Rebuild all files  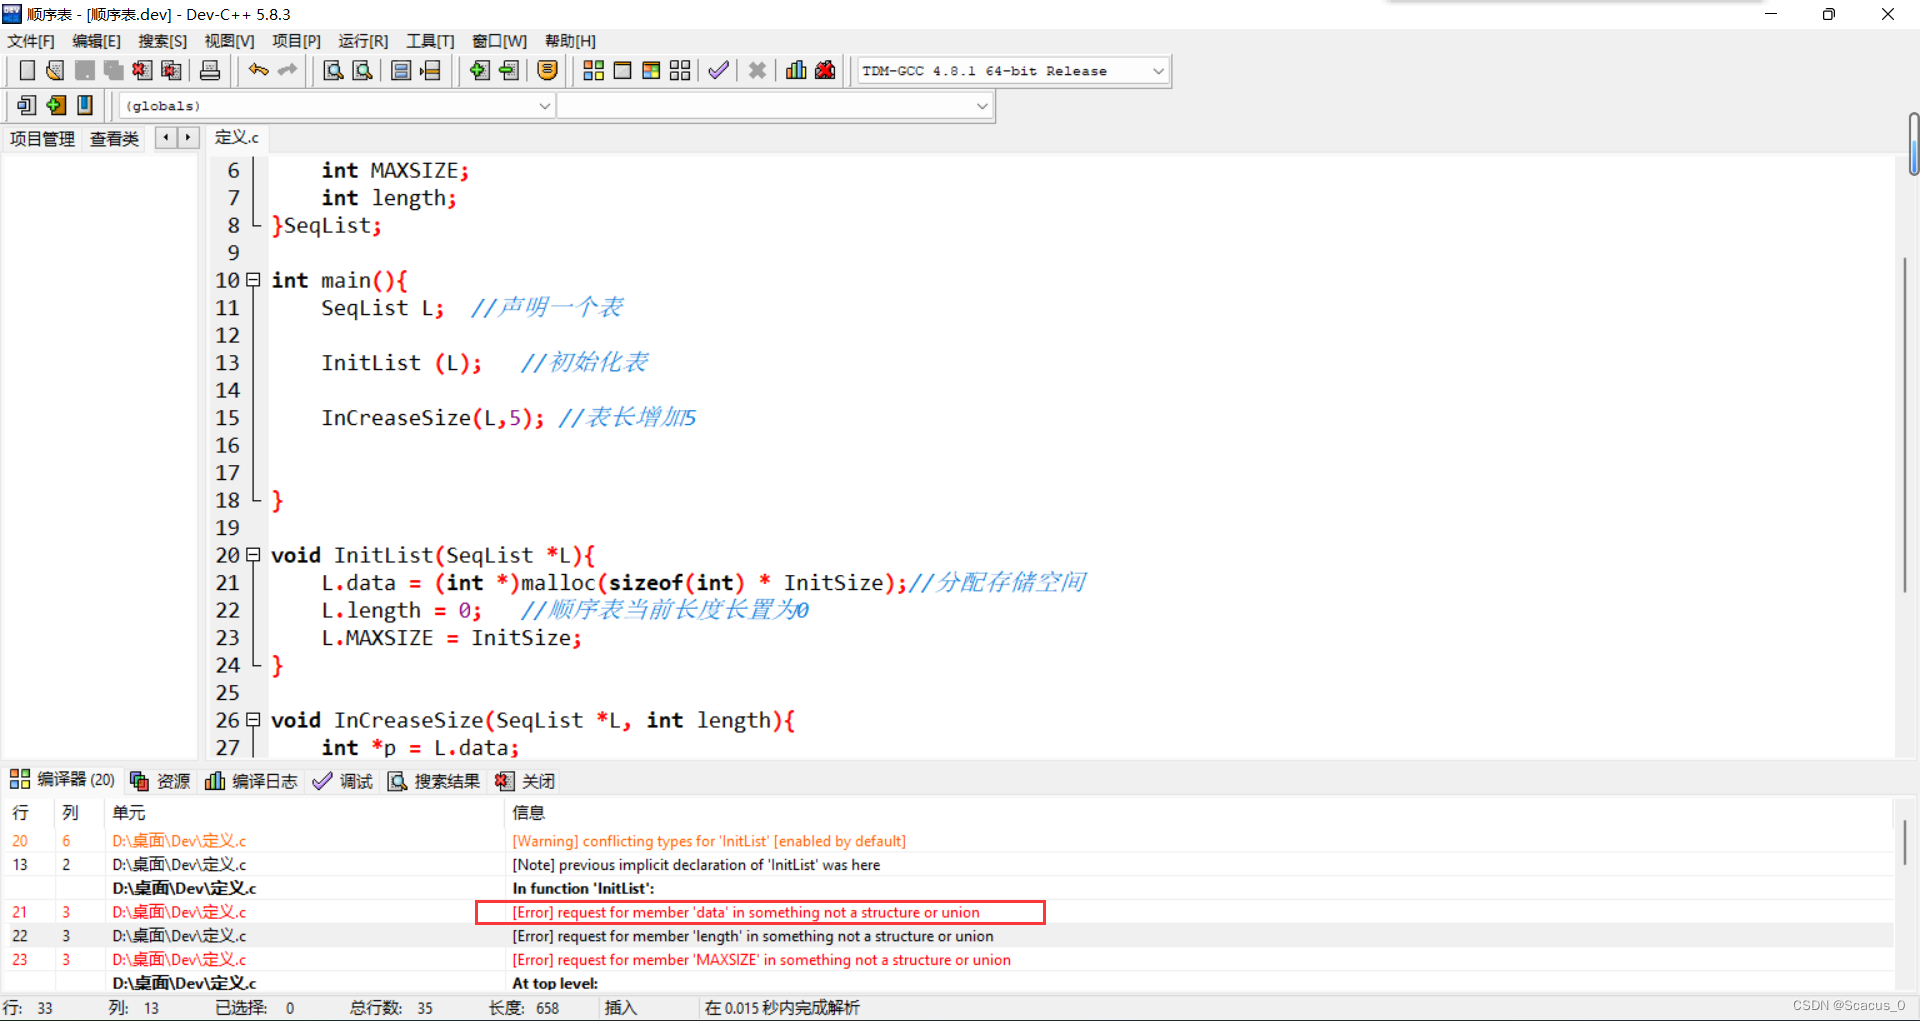(679, 70)
